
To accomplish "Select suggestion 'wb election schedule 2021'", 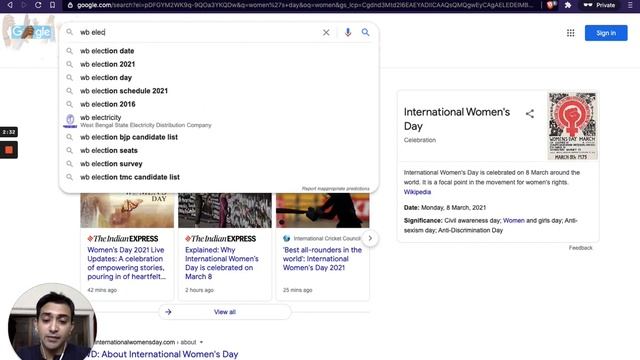I will pyautogui.click(x=219, y=91).
